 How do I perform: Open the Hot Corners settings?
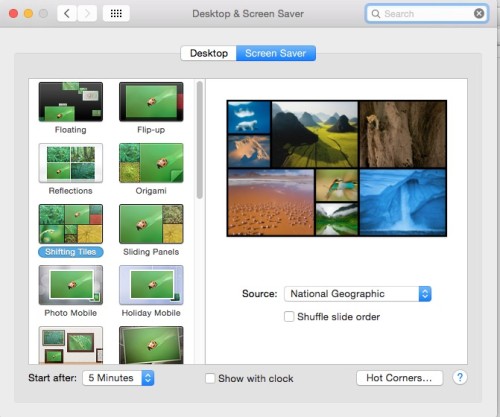click(399, 378)
